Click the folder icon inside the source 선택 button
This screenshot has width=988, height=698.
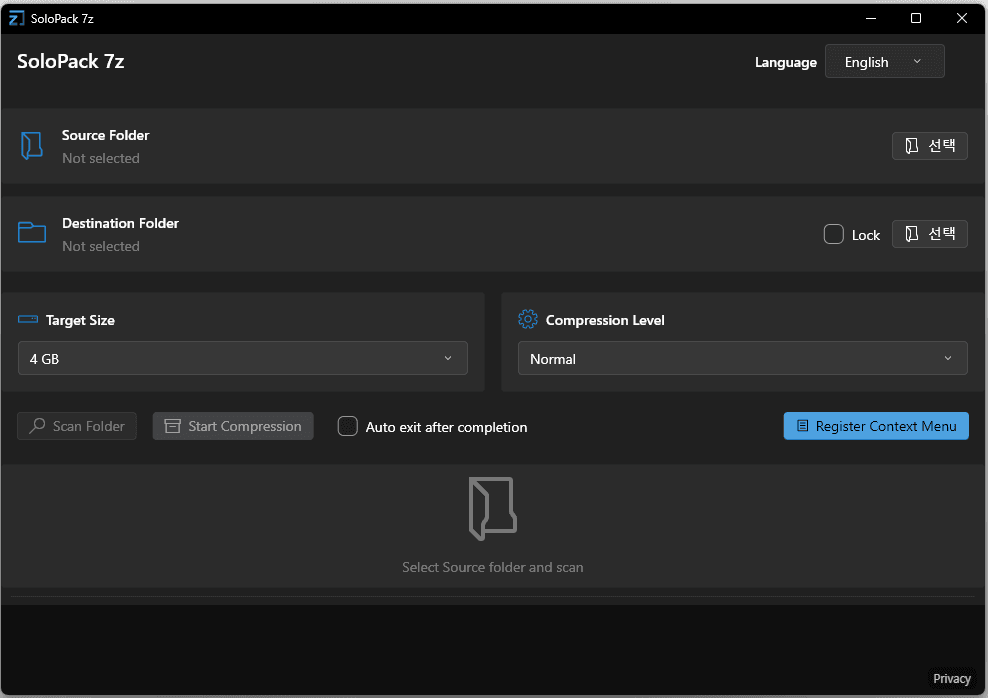pyautogui.click(x=912, y=145)
